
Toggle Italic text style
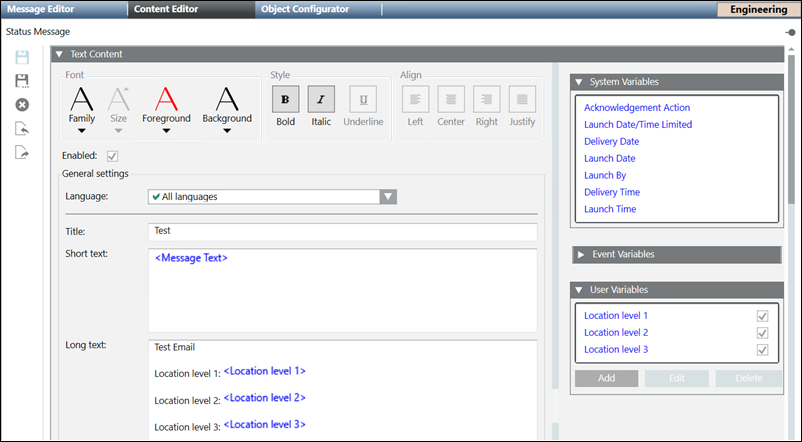point(321,99)
